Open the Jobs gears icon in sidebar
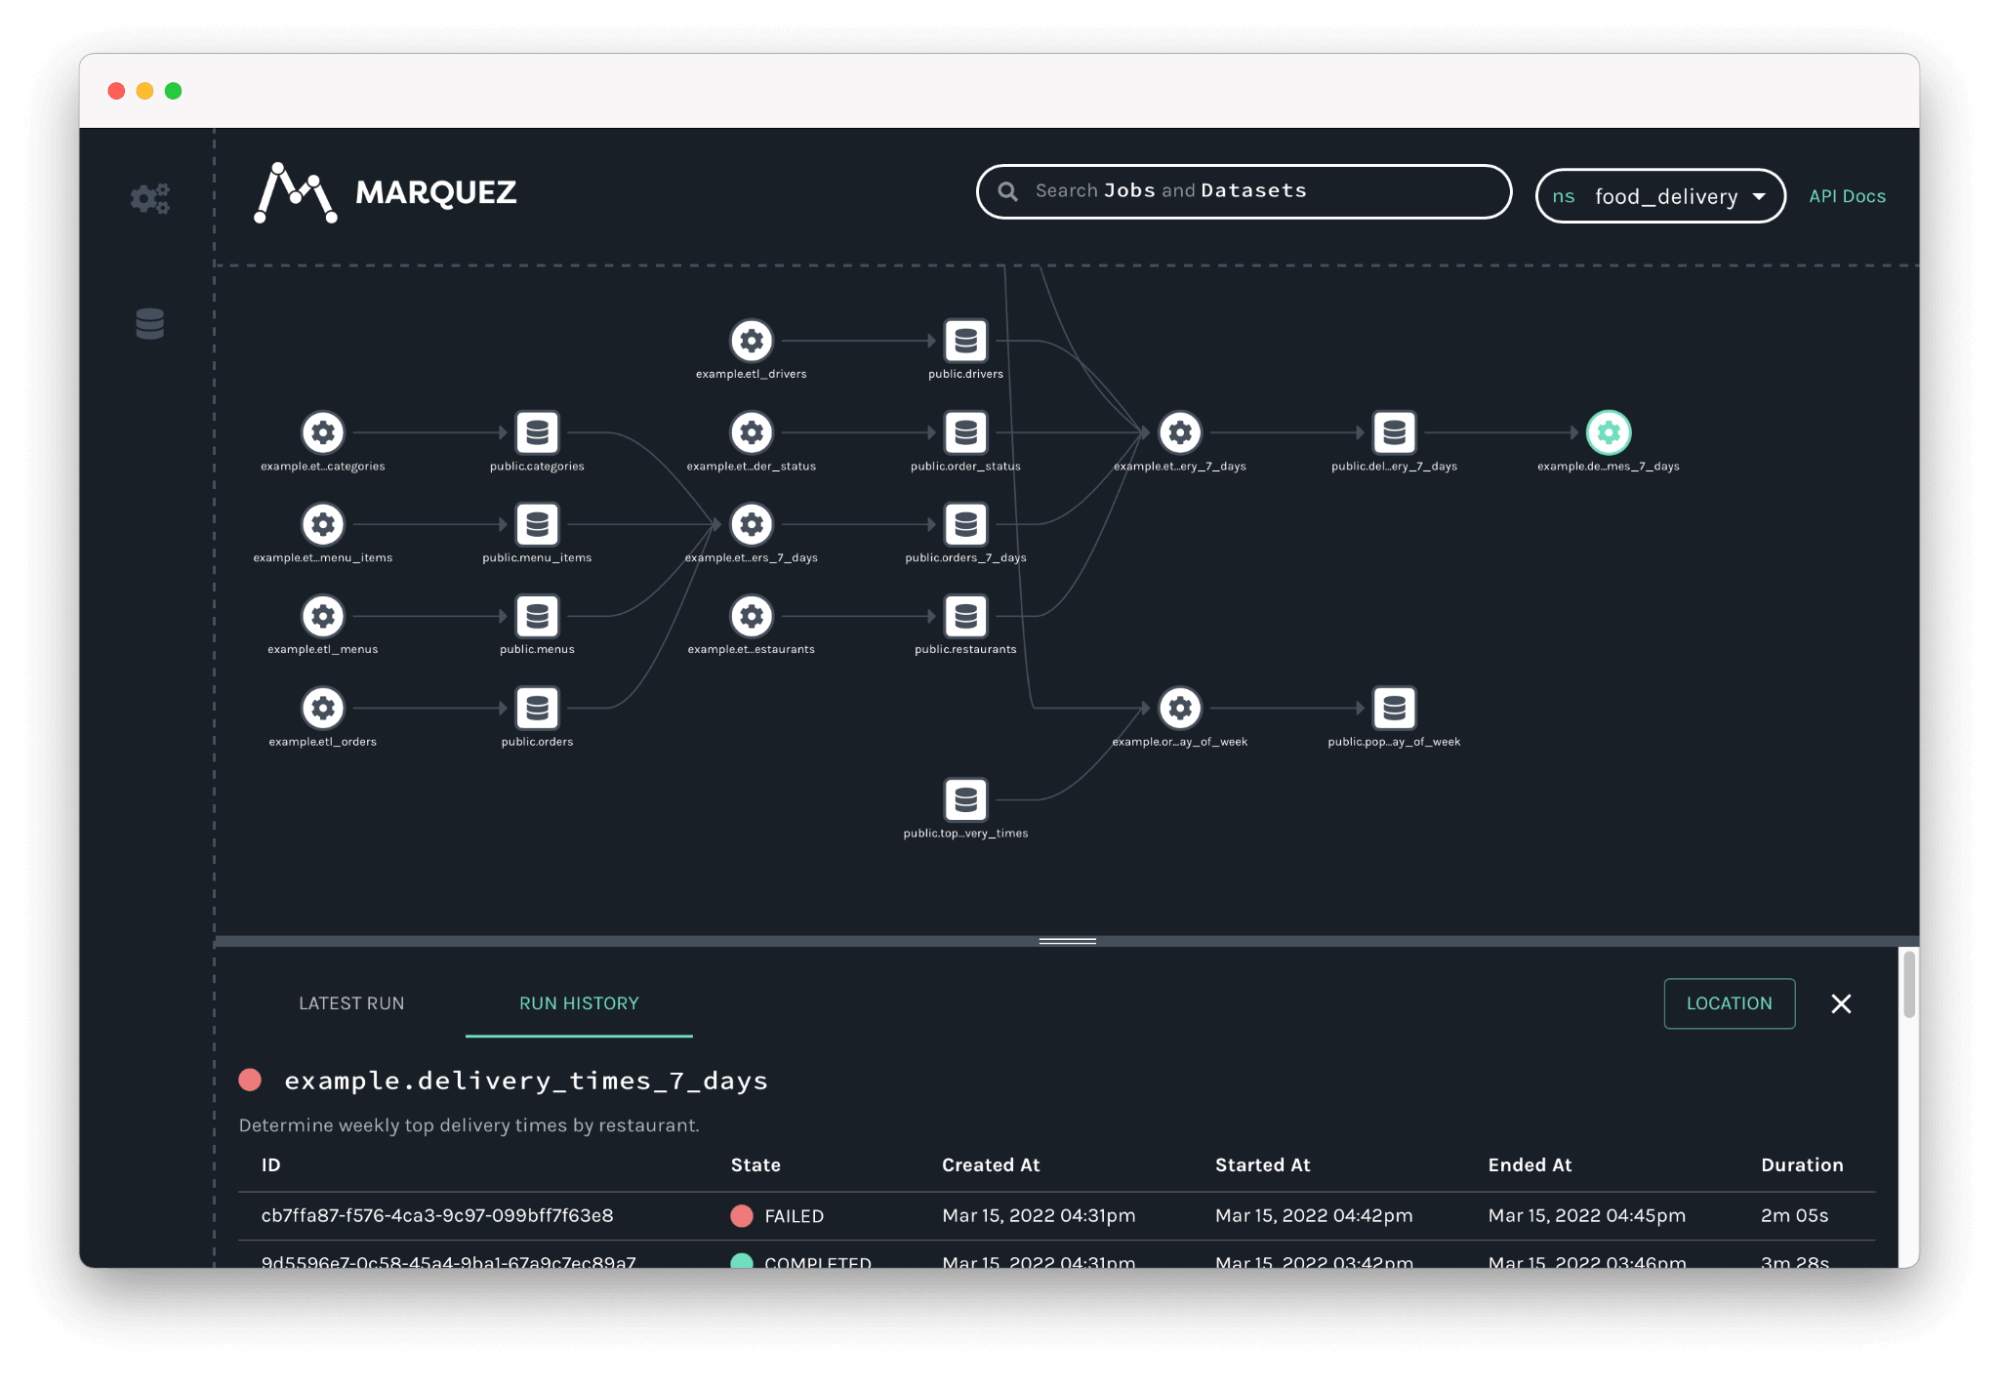This screenshot has height=1374, width=1999. pos(150,198)
